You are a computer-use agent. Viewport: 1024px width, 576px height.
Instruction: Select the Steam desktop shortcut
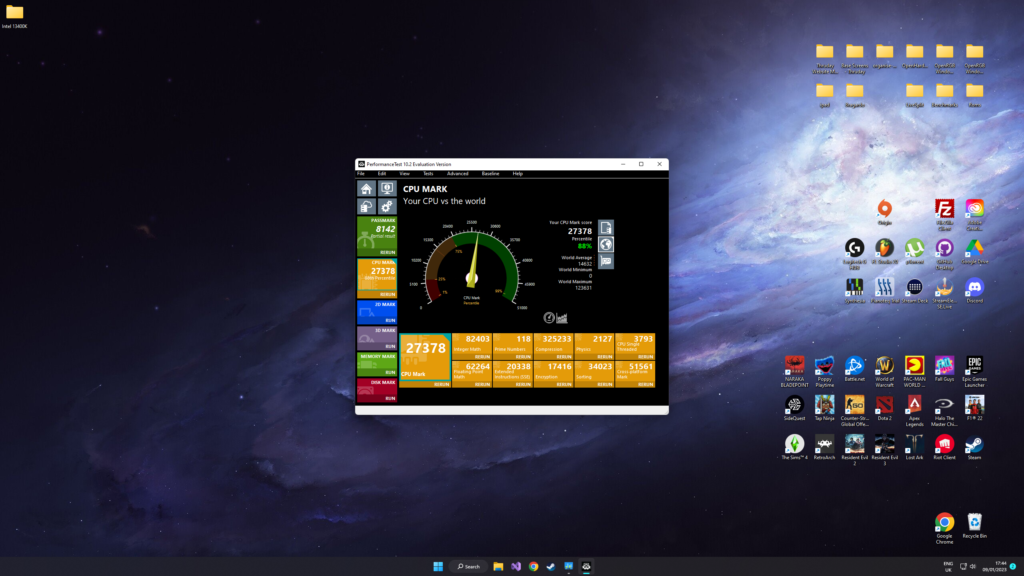(x=974, y=447)
